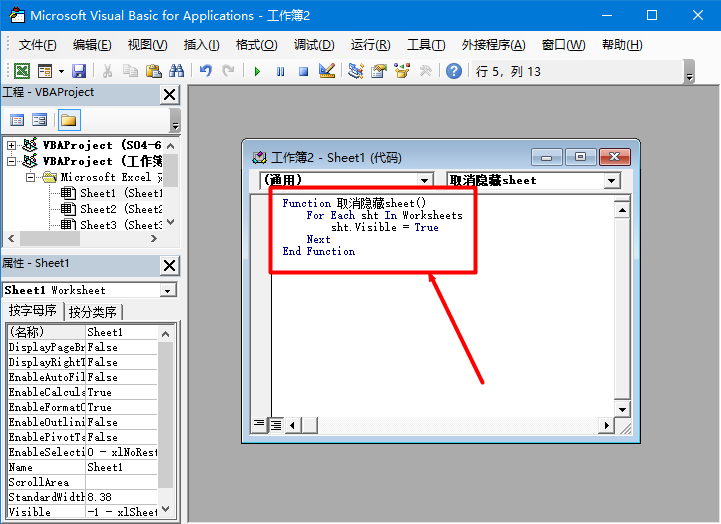Open the 编辑(E) menu
The height and width of the screenshot is (524, 721).
pos(92,45)
